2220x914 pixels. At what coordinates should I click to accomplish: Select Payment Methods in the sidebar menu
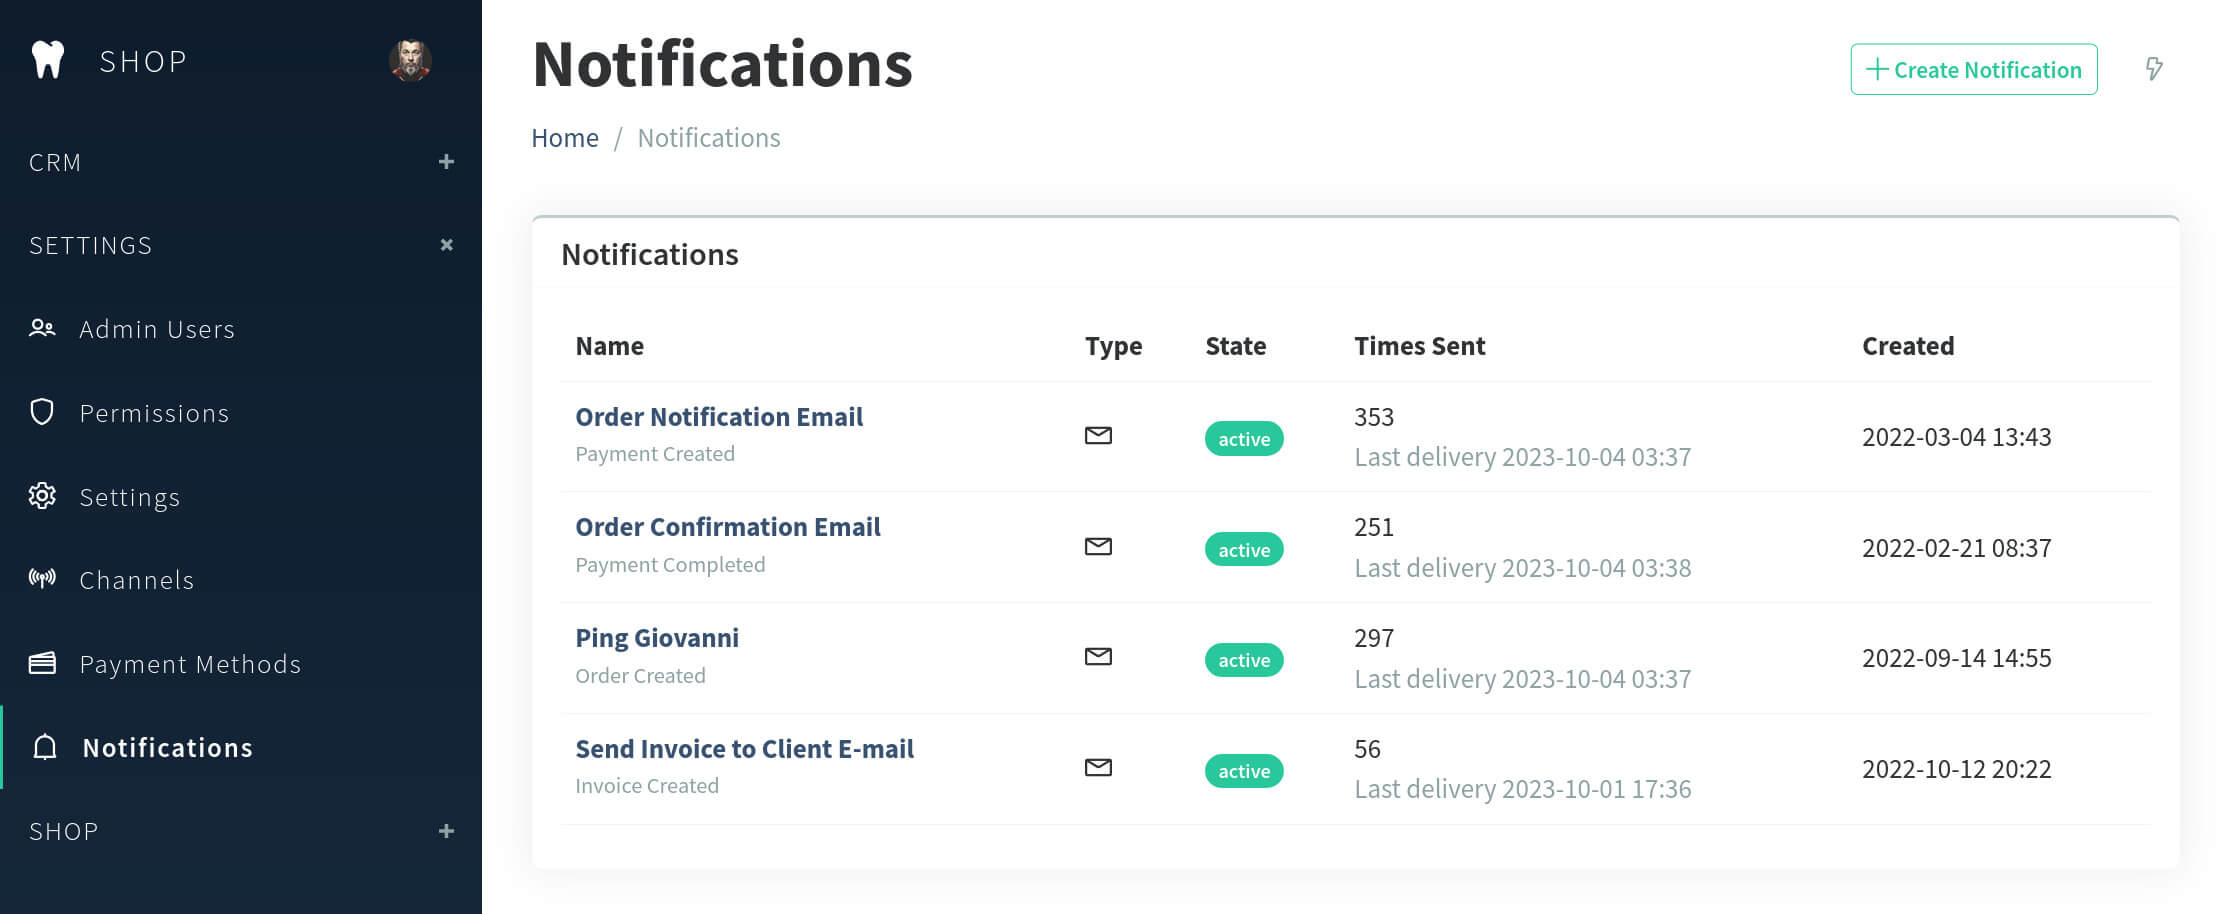(190, 663)
